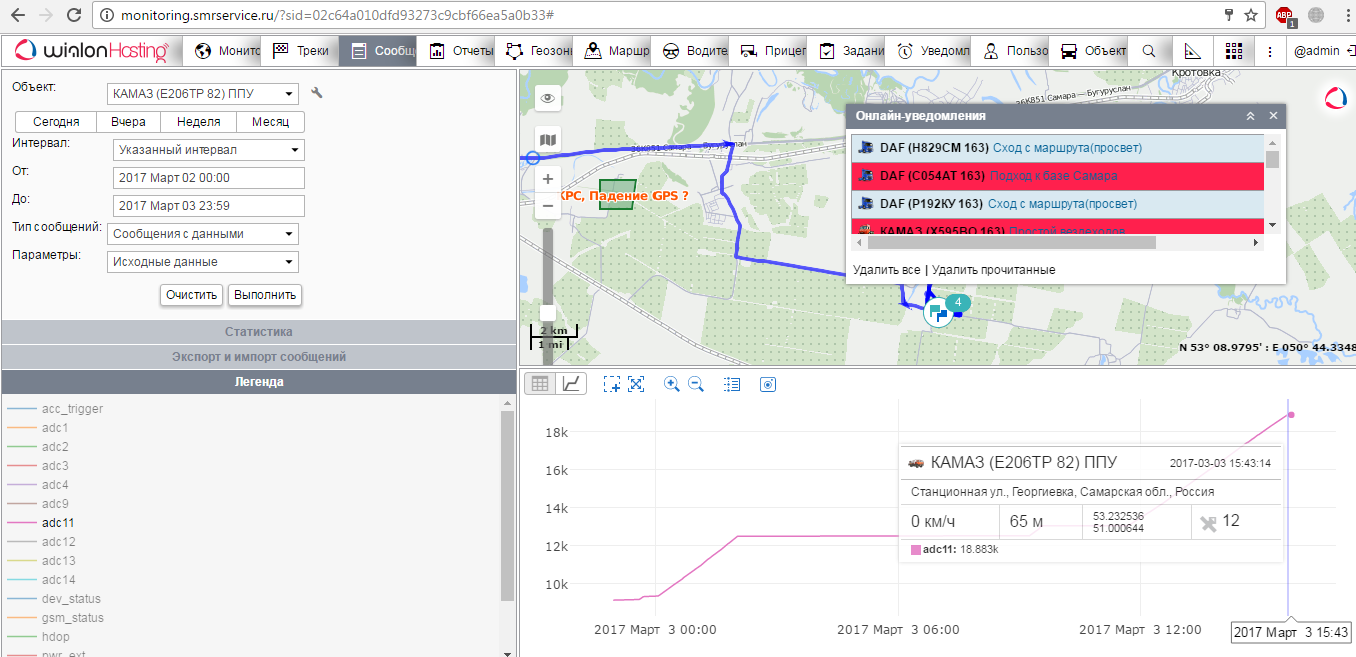
Task: Open the Объект dropdown showing КАМАЗ (Е206ТР 82) ППУ
Action: click(204, 94)
